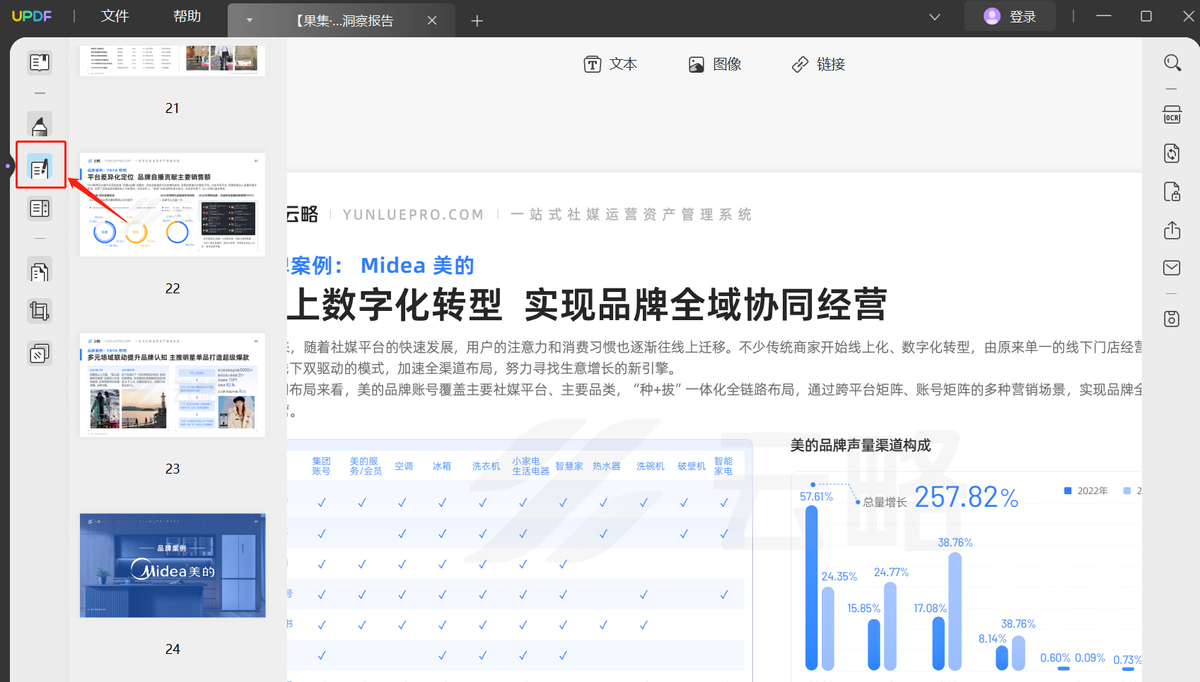Image resolution: width=1200 pixels, height=682 pixels.
Task: Open the Protect PDF lock icon
Action: (x=1172, y=192)
